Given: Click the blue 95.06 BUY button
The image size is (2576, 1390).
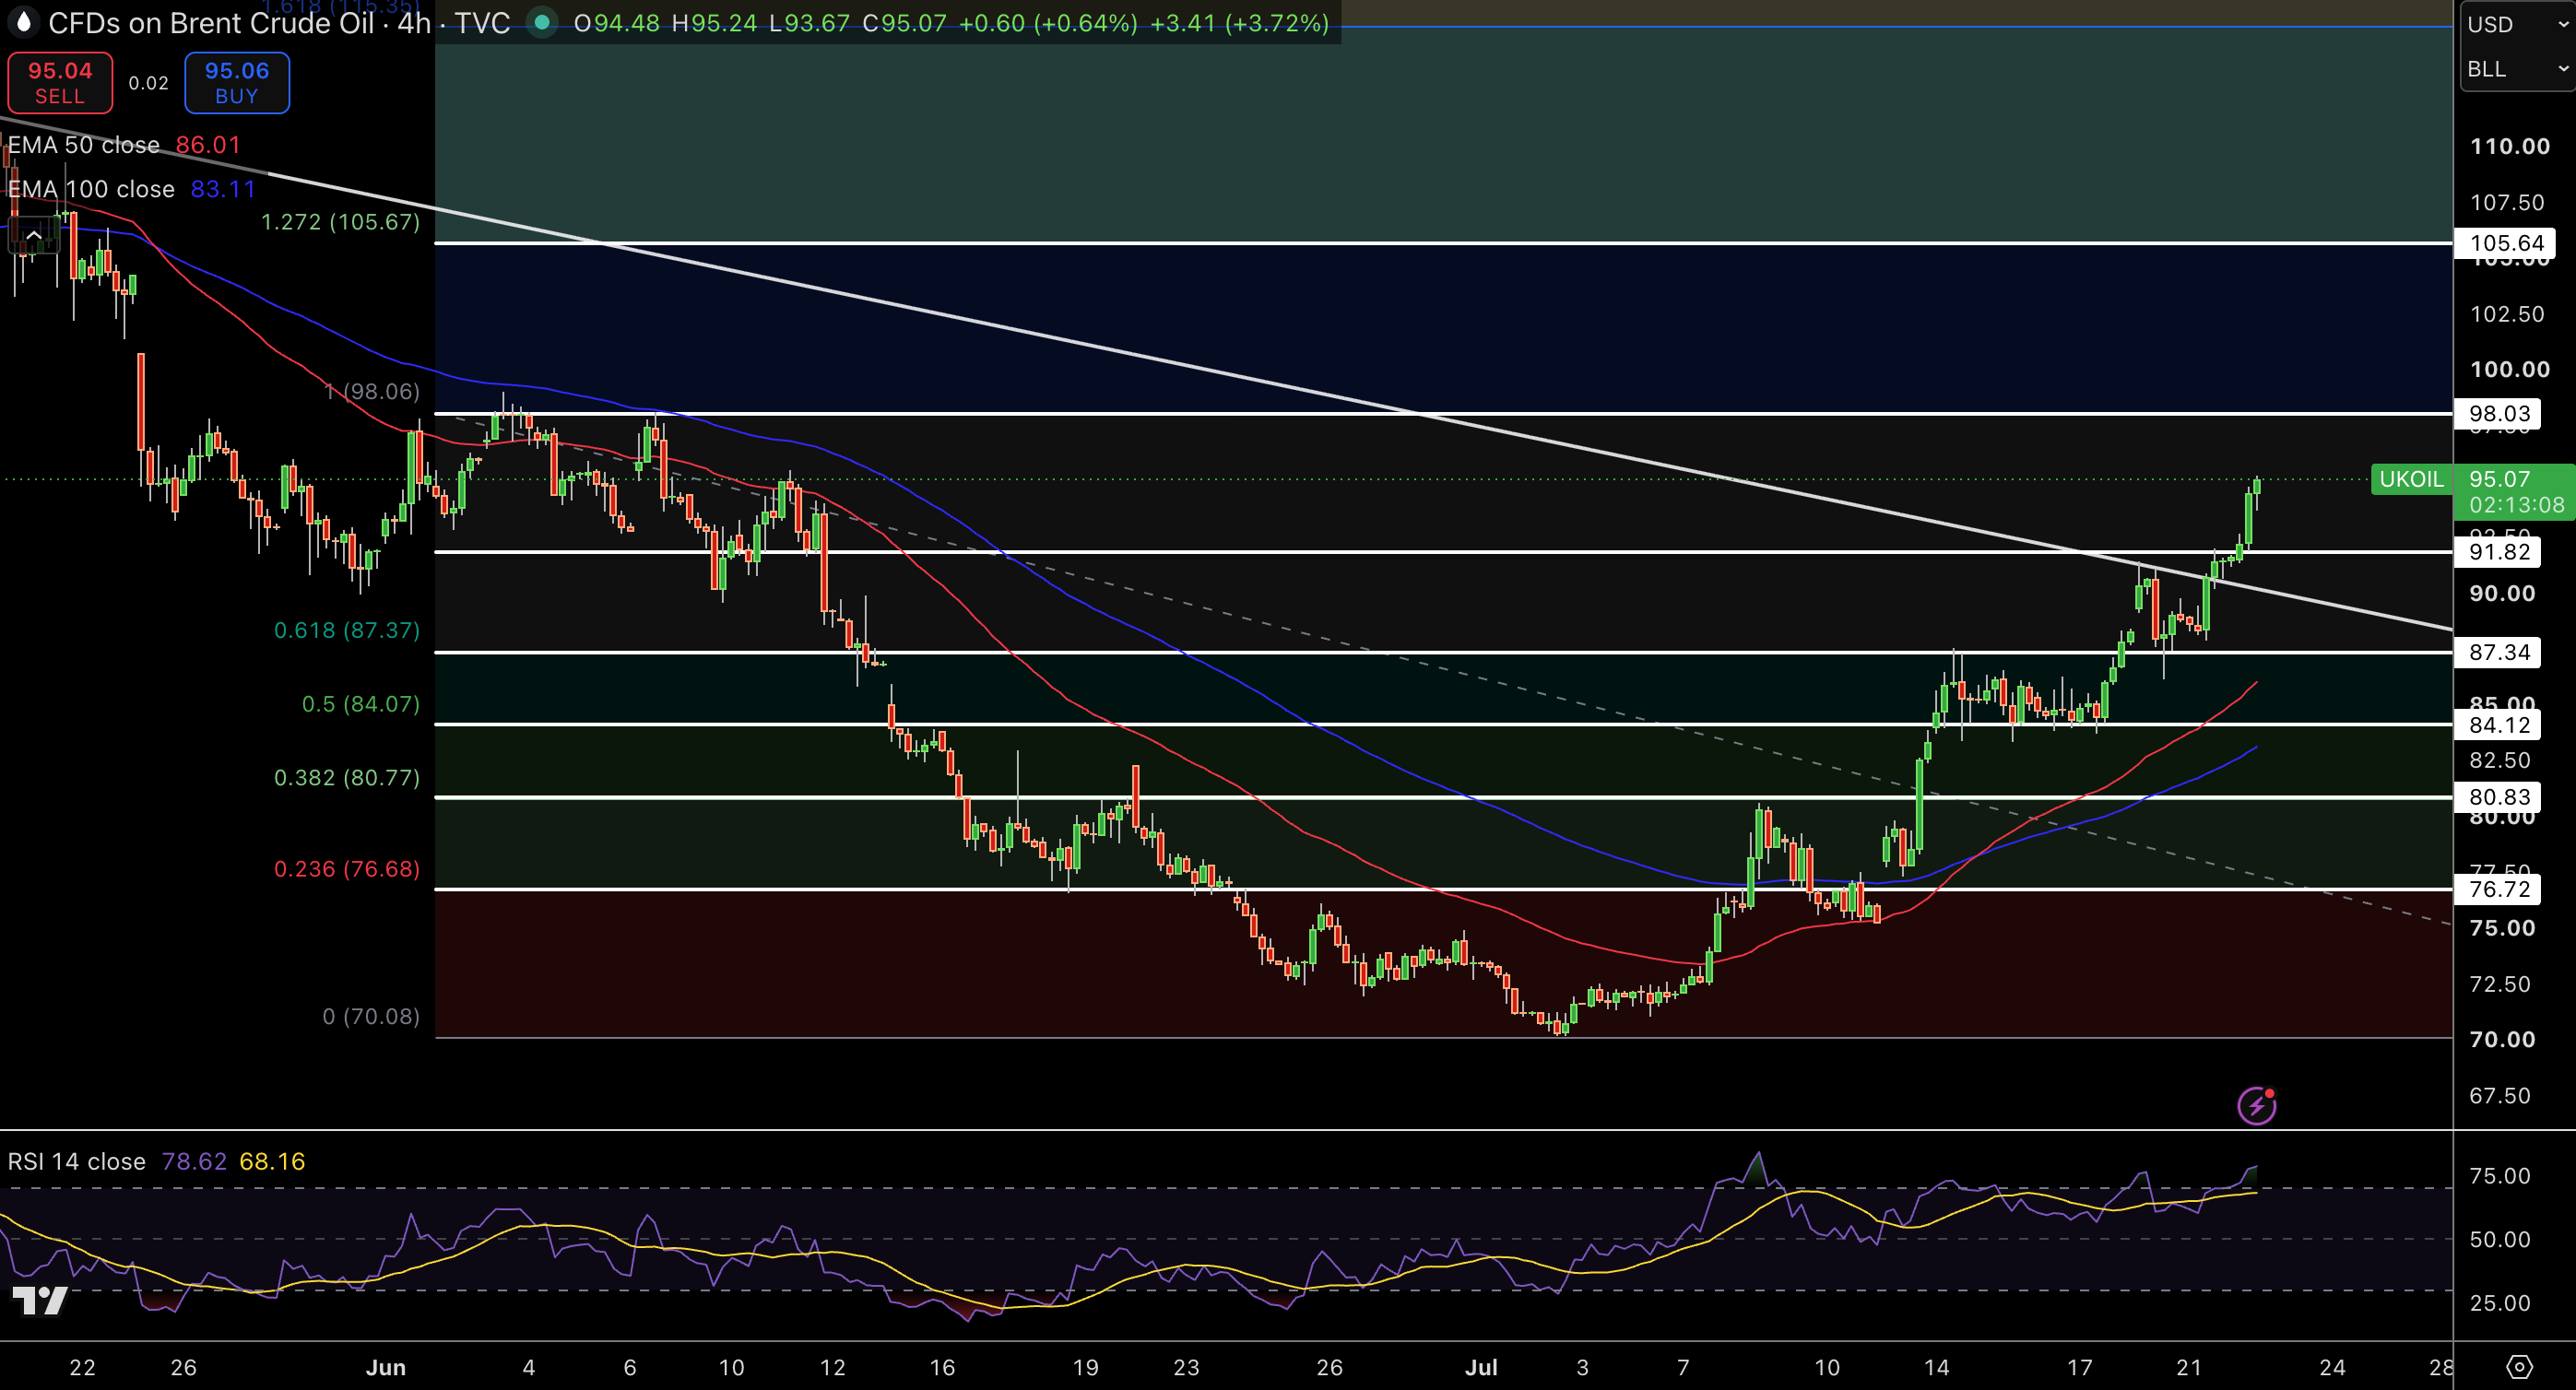Looking at the screenshot, I should tap(237, 83).
